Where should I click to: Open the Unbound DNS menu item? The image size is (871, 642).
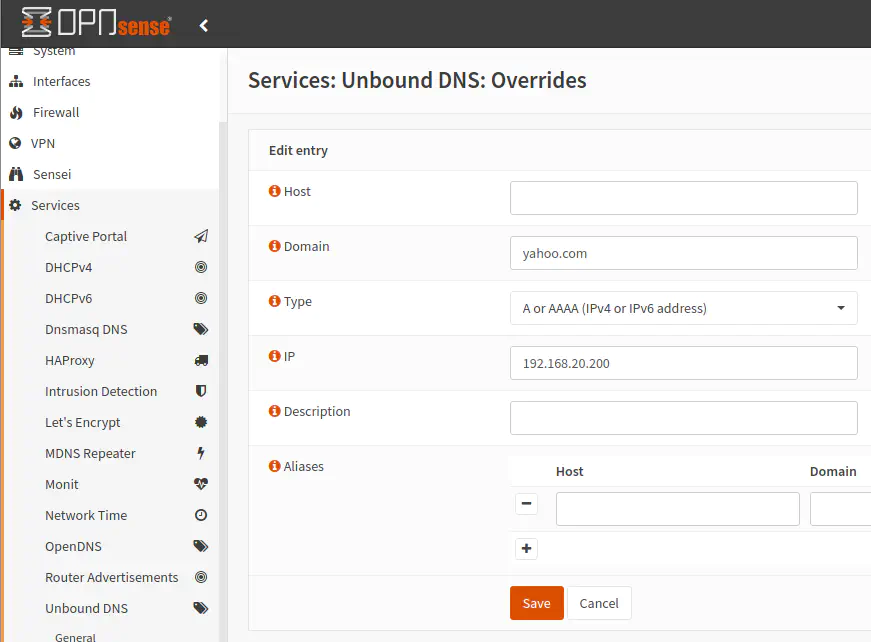point(86,608)
